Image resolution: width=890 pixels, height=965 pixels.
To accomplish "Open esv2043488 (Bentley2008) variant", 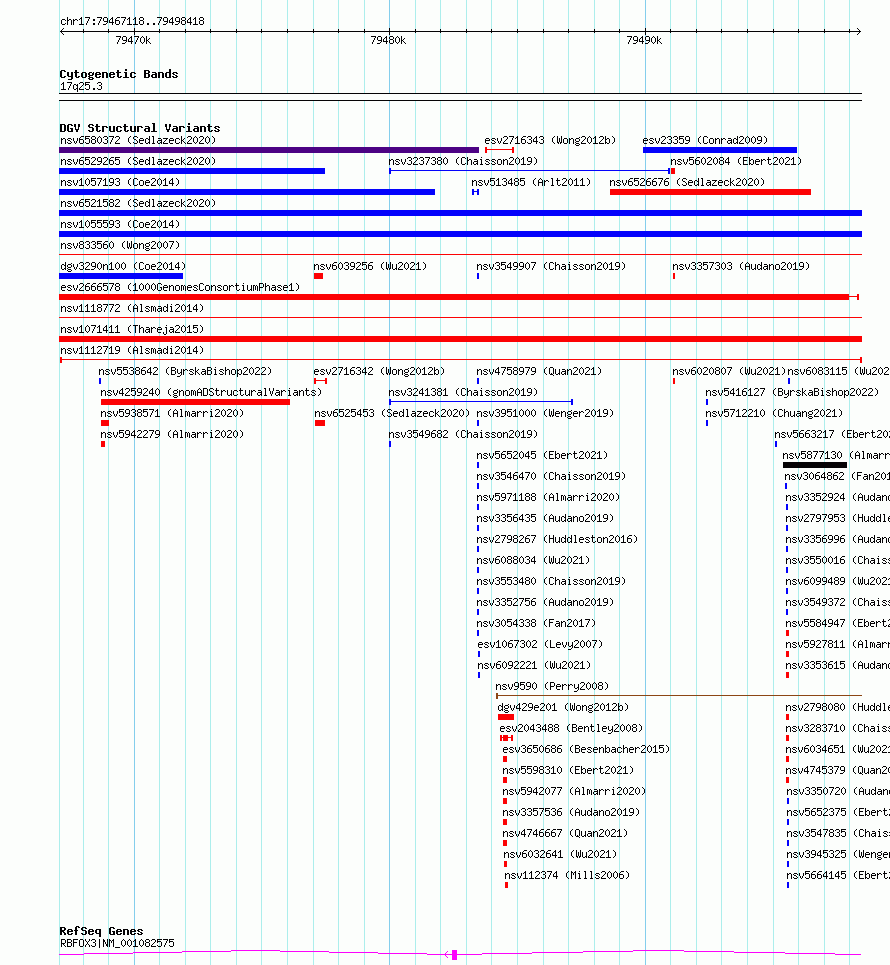I will coord(571,728).
